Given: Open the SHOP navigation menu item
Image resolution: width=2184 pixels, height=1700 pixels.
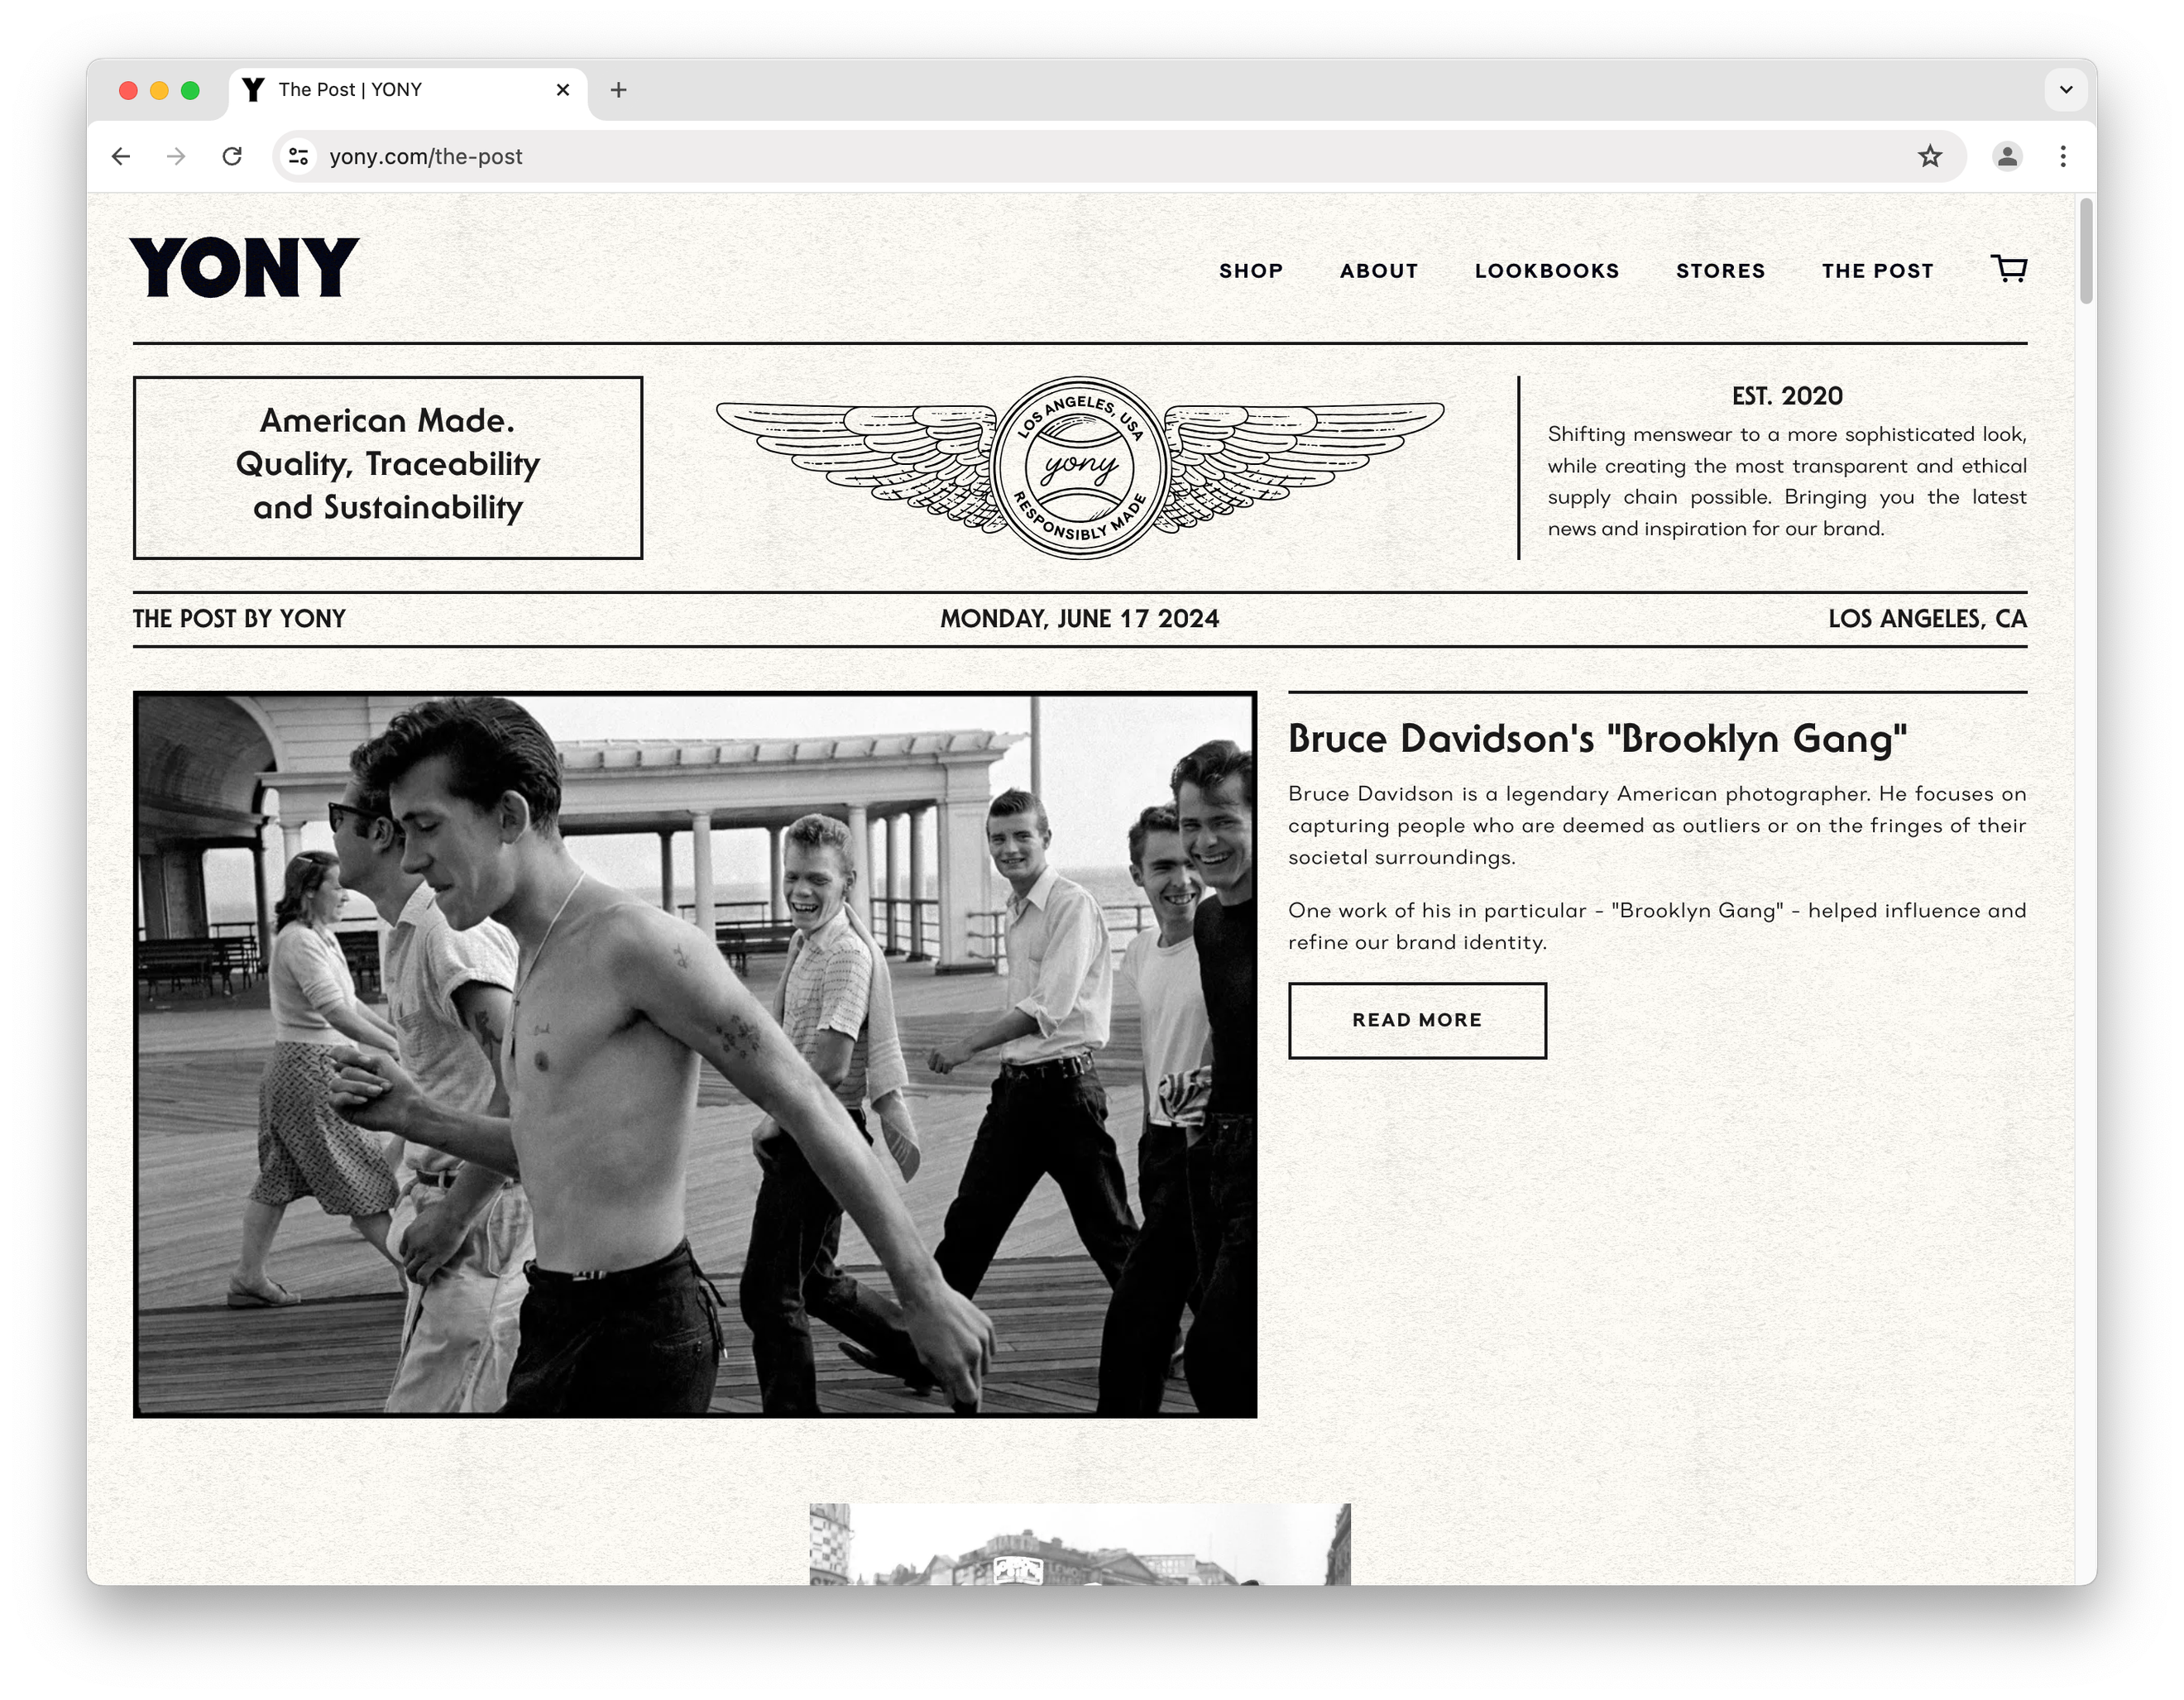Looking at the screenshot, I should (1250, 271).
